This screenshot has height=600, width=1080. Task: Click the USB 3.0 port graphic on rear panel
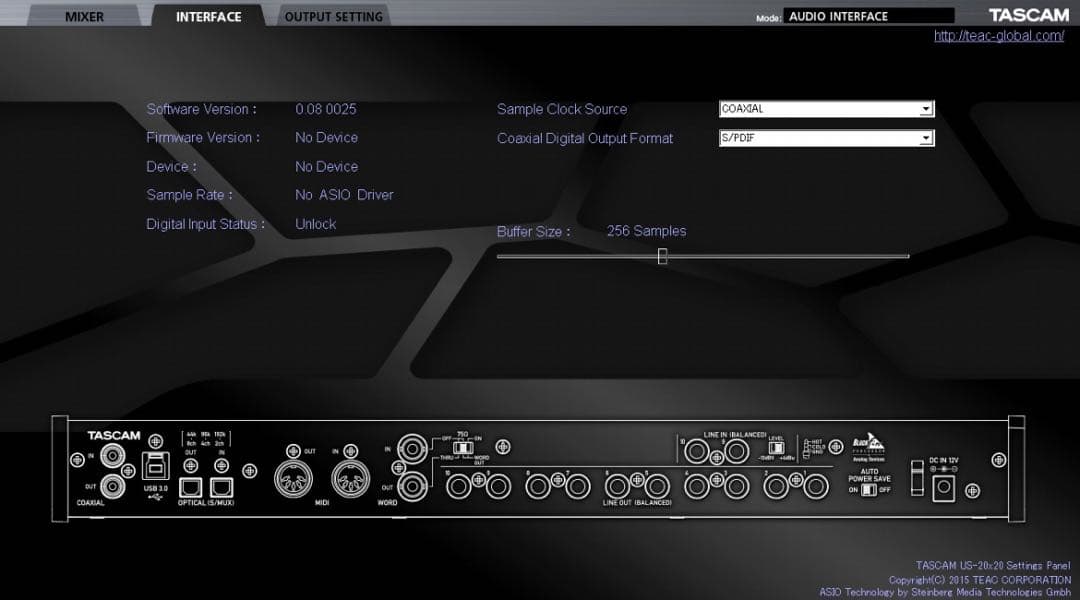click(155, 466)
